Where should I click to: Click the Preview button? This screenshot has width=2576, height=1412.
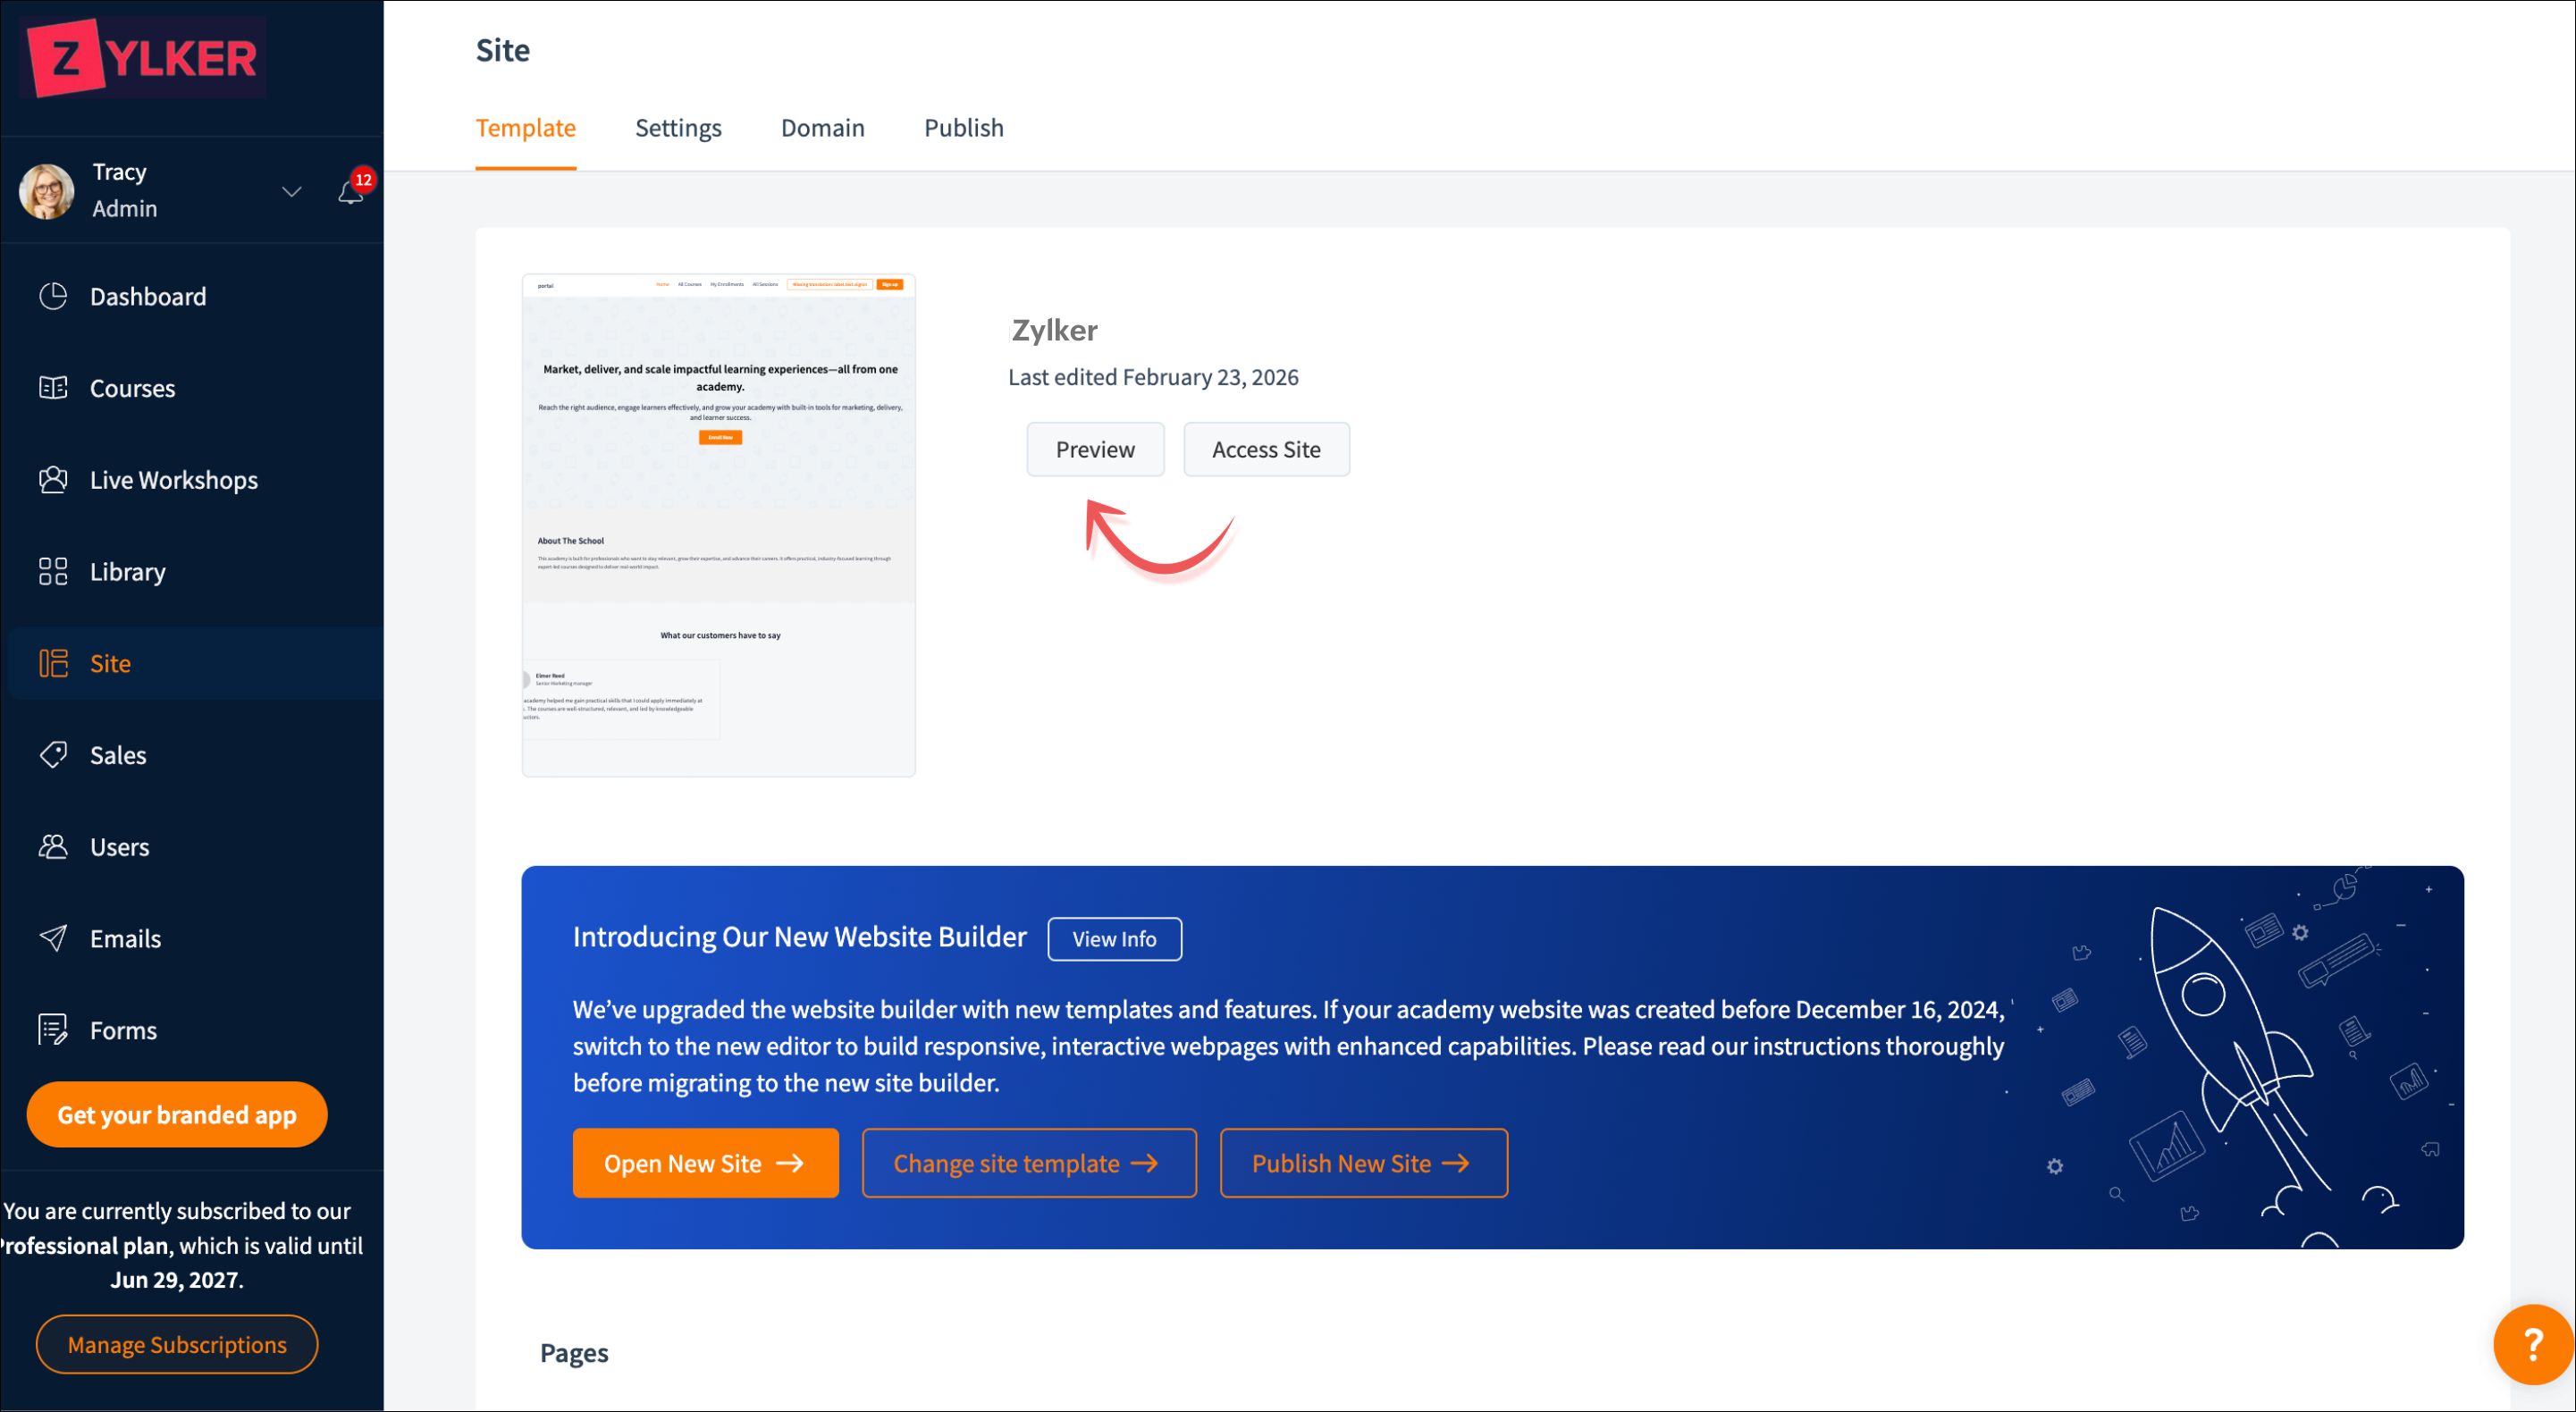(x=1095, y=450)
